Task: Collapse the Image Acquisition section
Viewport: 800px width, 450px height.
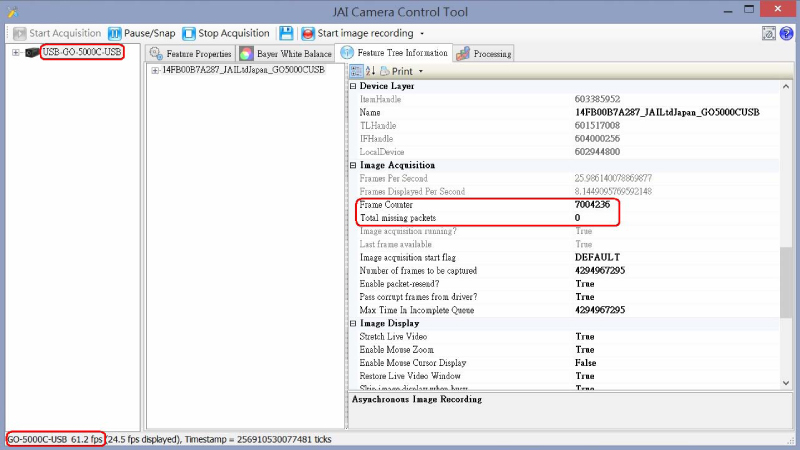Action: [x=353, y=165]
